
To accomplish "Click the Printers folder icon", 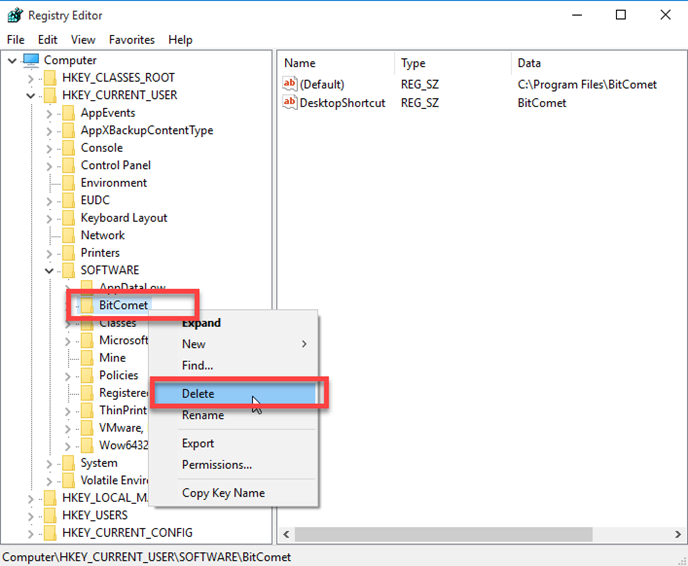I will click(x=68, y=253).
